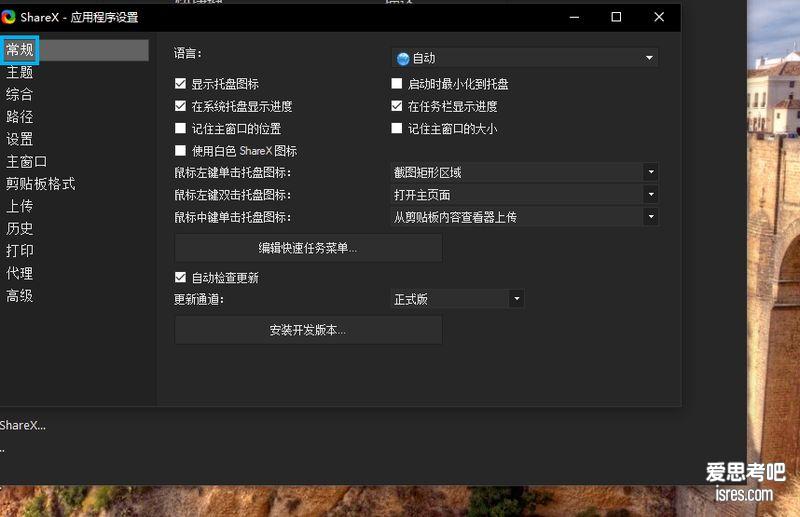
Task: Toggle 自动检查更新 checkbox
Action: [x=180, y=277]
